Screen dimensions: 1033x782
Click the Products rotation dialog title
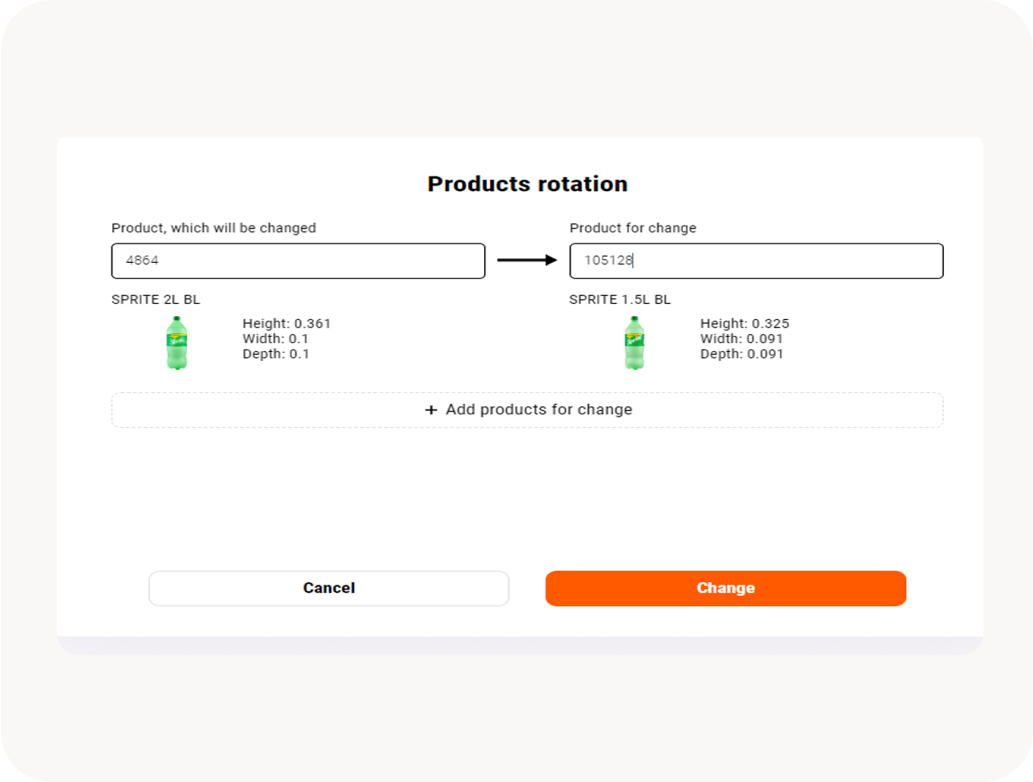(527, 184)
